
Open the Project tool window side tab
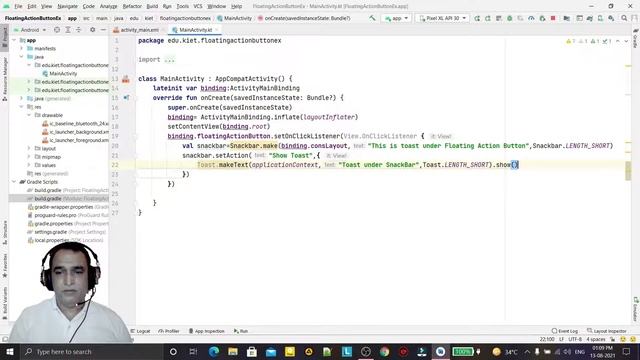(x=5, y=37)
